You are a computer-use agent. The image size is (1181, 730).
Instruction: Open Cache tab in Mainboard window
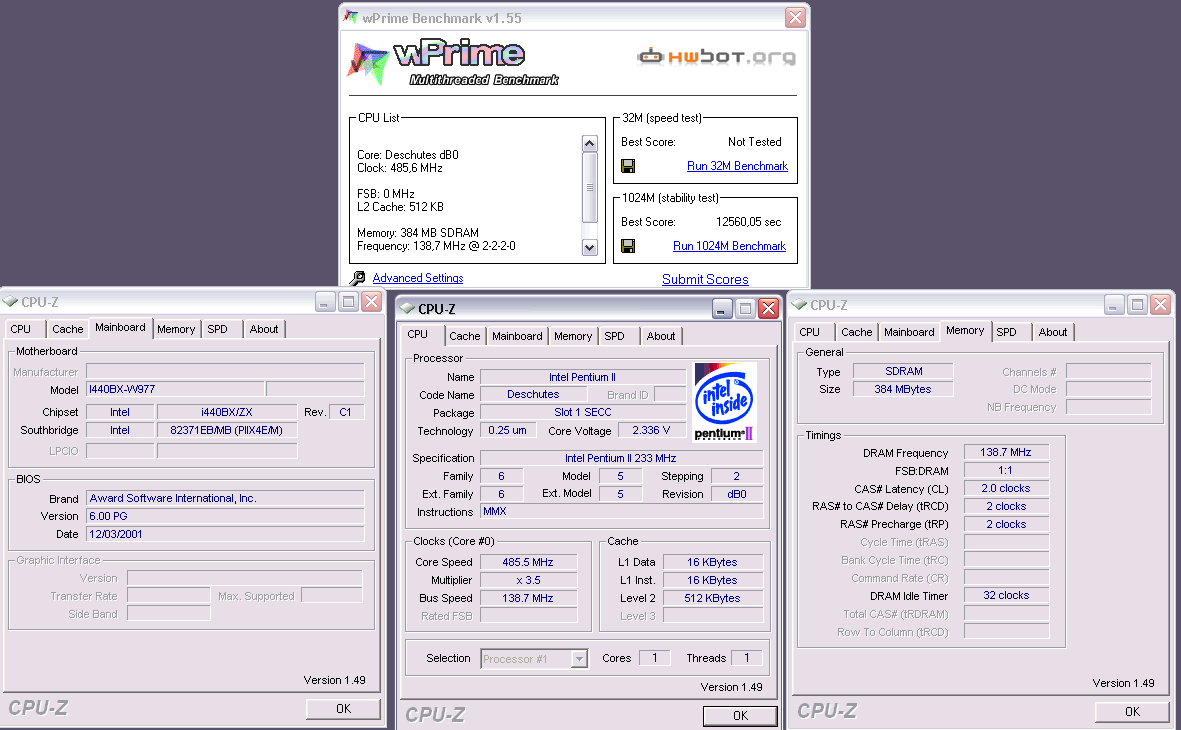68,329
